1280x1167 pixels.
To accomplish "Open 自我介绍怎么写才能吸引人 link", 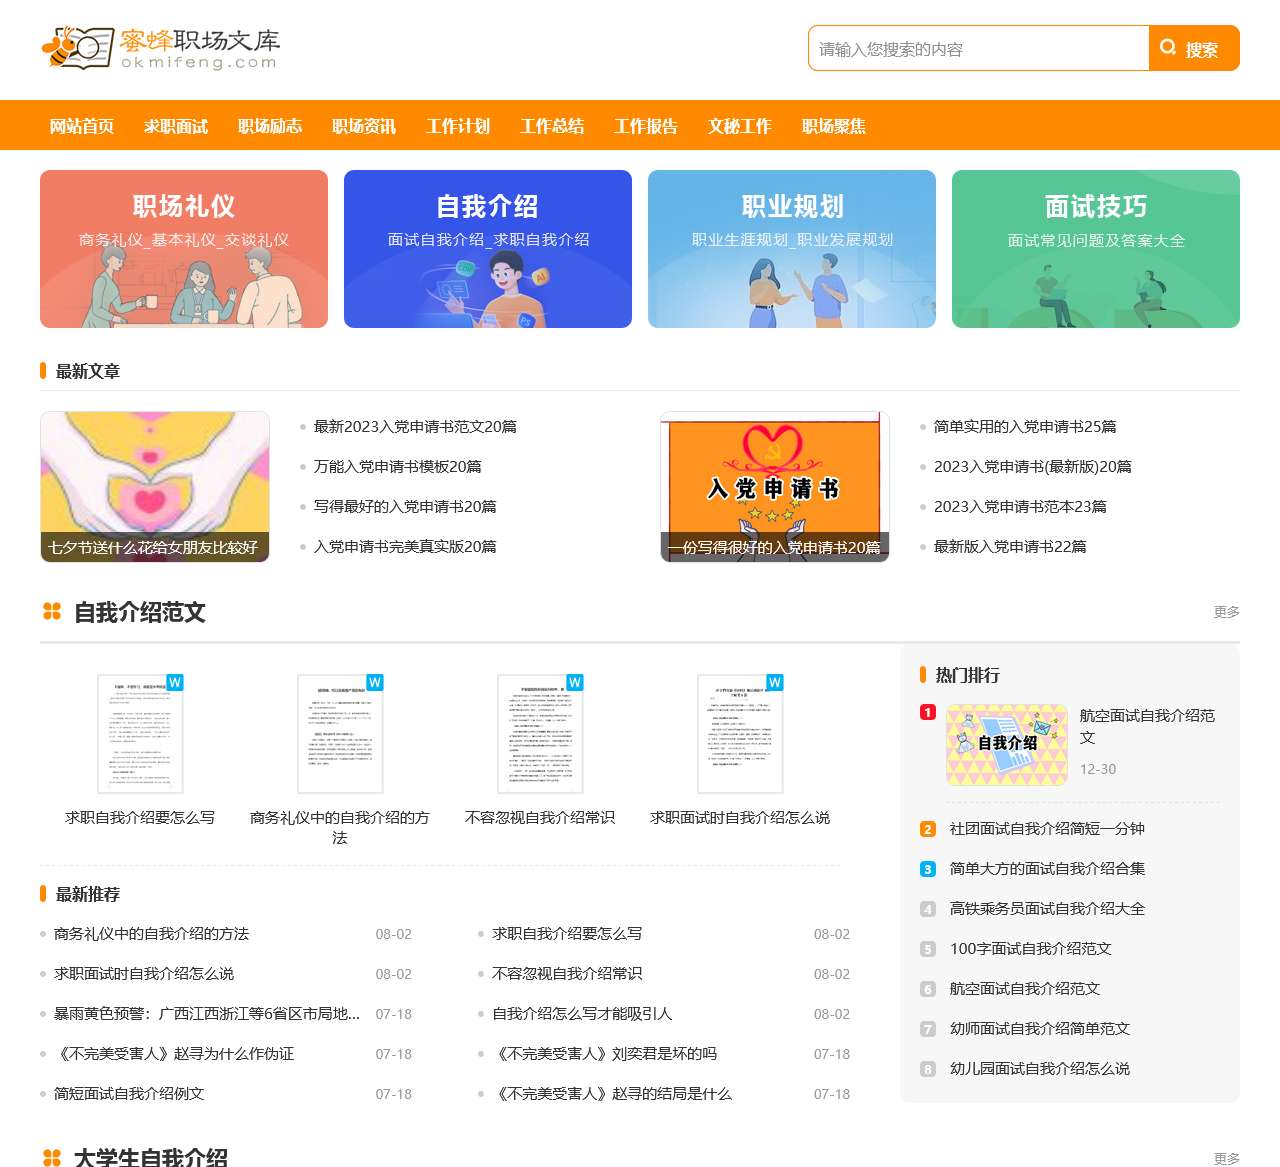I will pos(582,1014).
